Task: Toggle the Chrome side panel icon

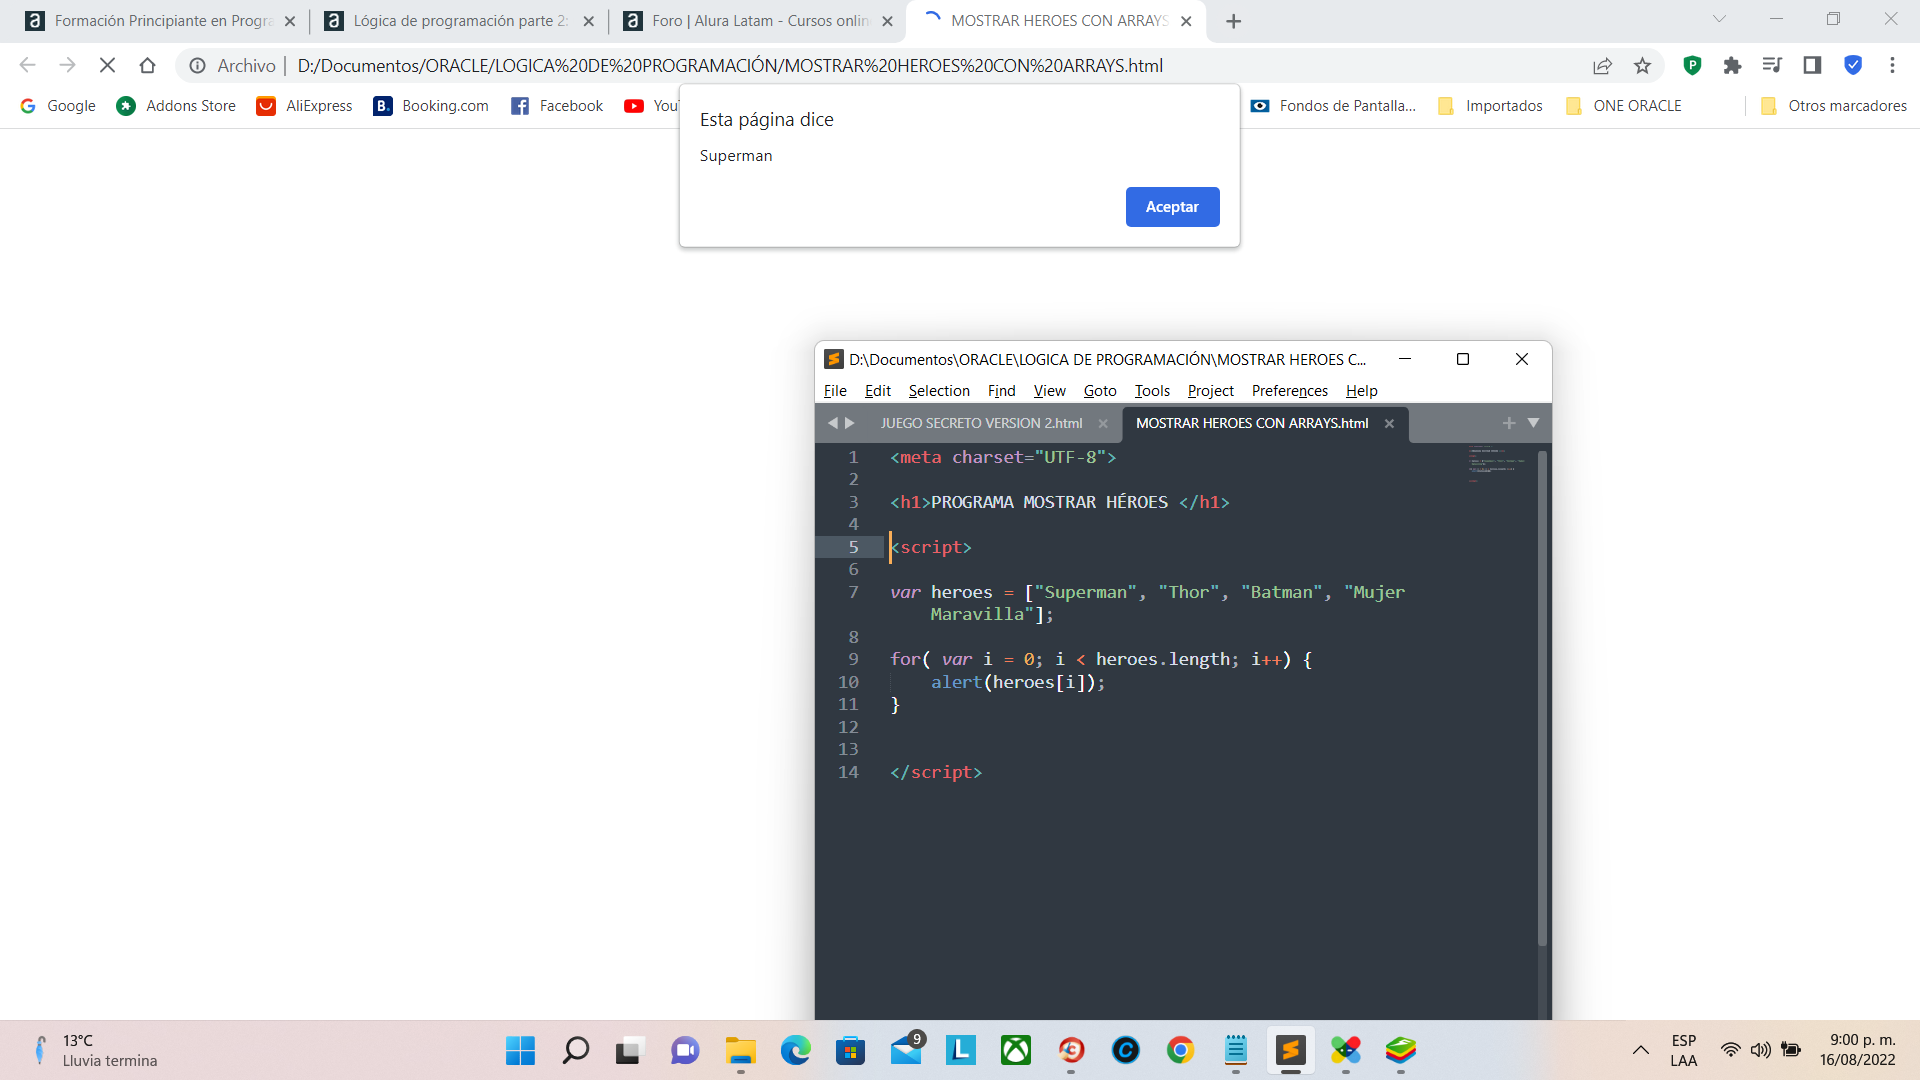Action: click(1812, 65)
